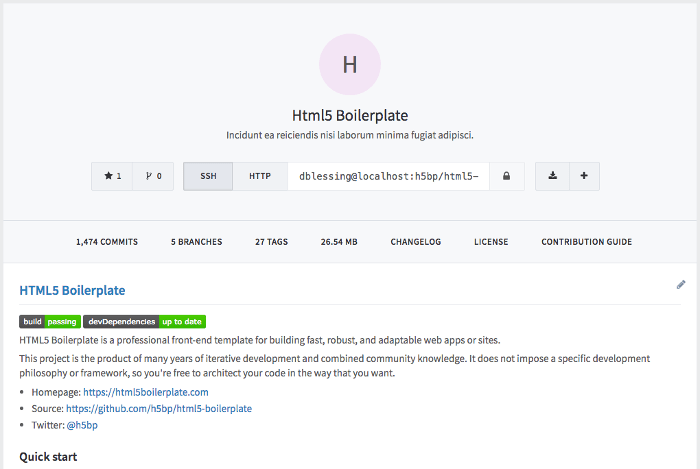Viewport: 700px width, 469px height.
Task: Open the Contribution Guide
Action: [587, 242]
